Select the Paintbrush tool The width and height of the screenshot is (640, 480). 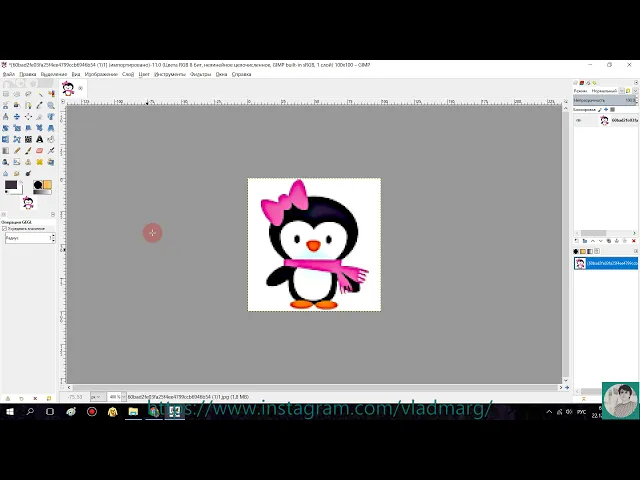click(28, 151)
